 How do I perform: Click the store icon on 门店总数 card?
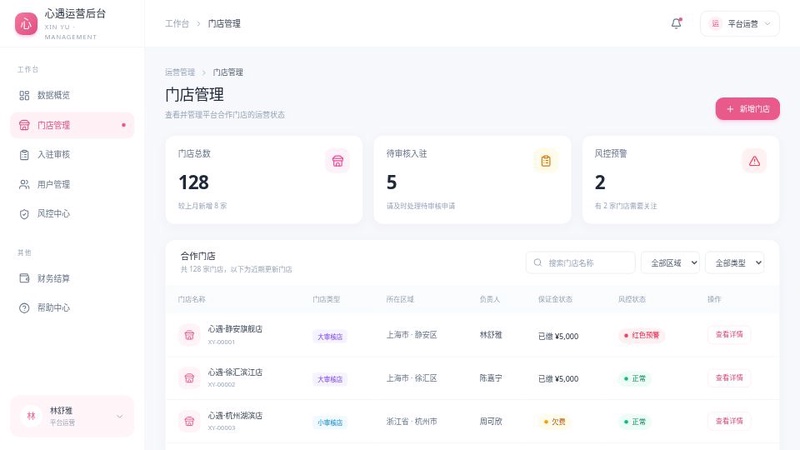click(x=338, y=161)
